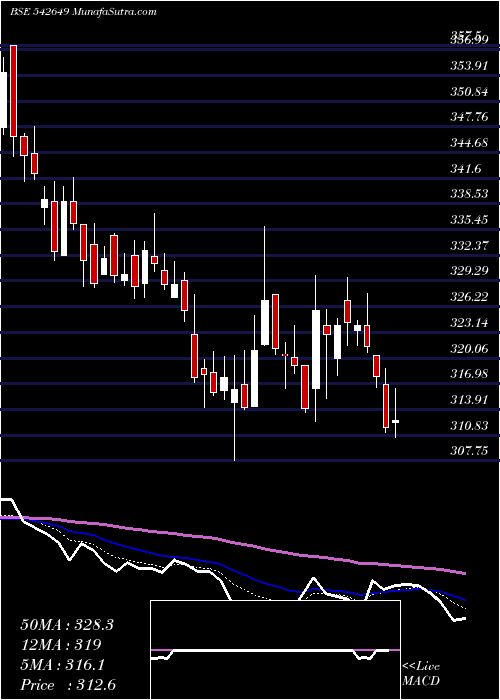Viewport: 500px width, 700px height.
Task: Click inside the Live MACD inset box
Action: tap(275, 650)
